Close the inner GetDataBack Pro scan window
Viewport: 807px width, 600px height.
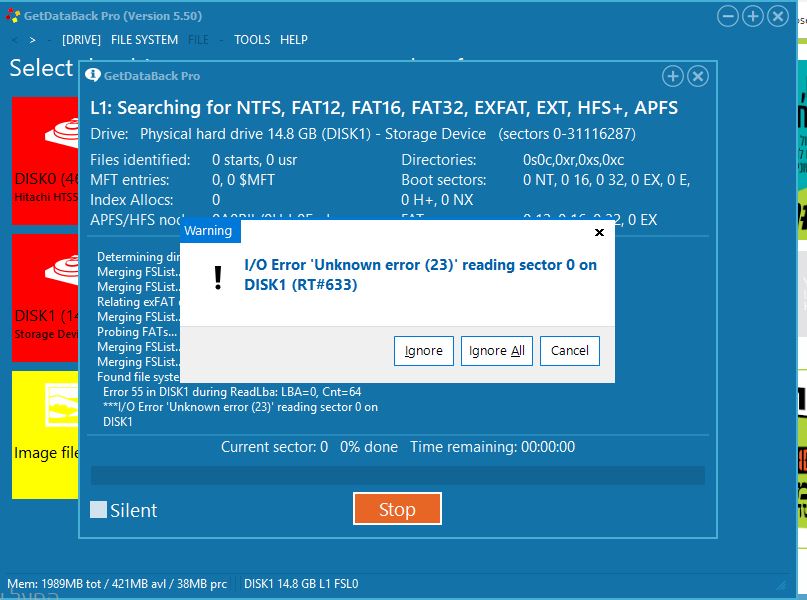point(698,76)
